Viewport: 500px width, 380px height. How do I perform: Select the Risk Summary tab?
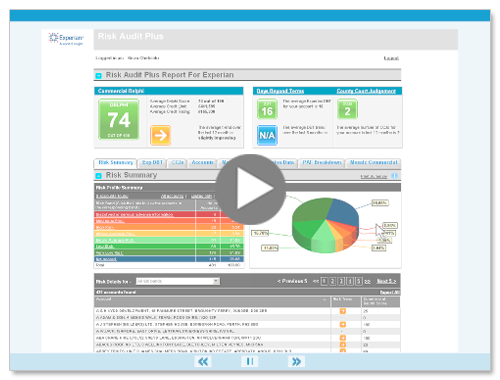116,163
